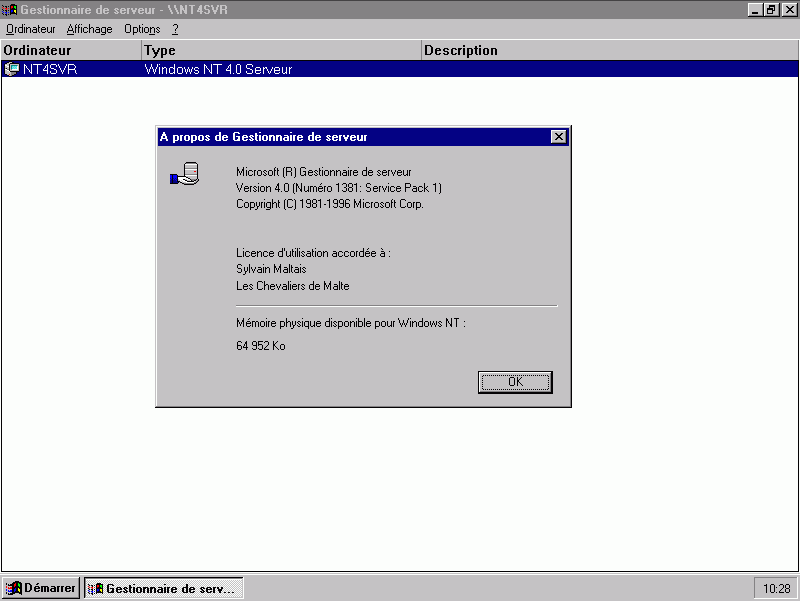Click Licence d'utilisation accordée à label
This screenshot has height=601, width=800.
click(x=313, y=253)
